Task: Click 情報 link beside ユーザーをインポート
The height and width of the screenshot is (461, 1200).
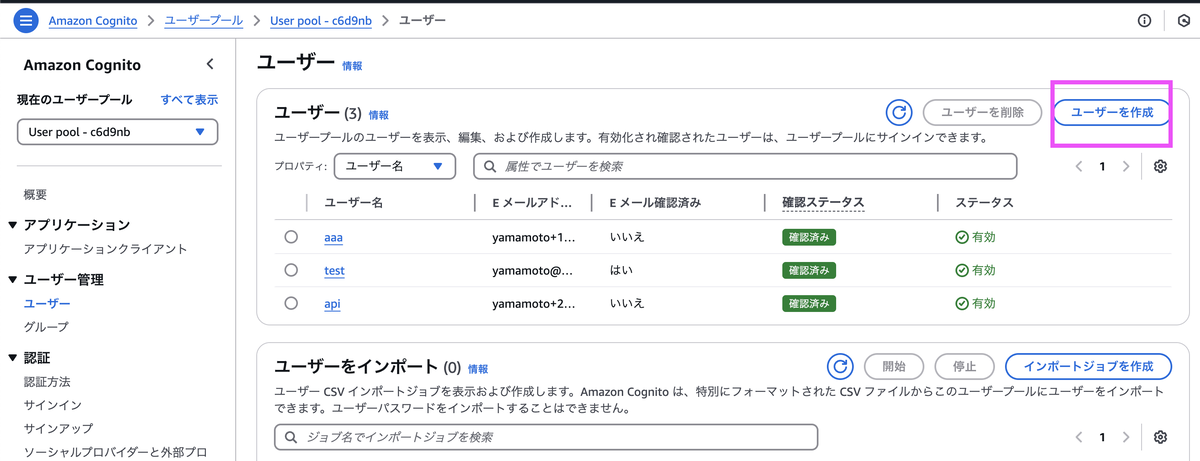Action: pyautogui.click(x=478, y=369)
